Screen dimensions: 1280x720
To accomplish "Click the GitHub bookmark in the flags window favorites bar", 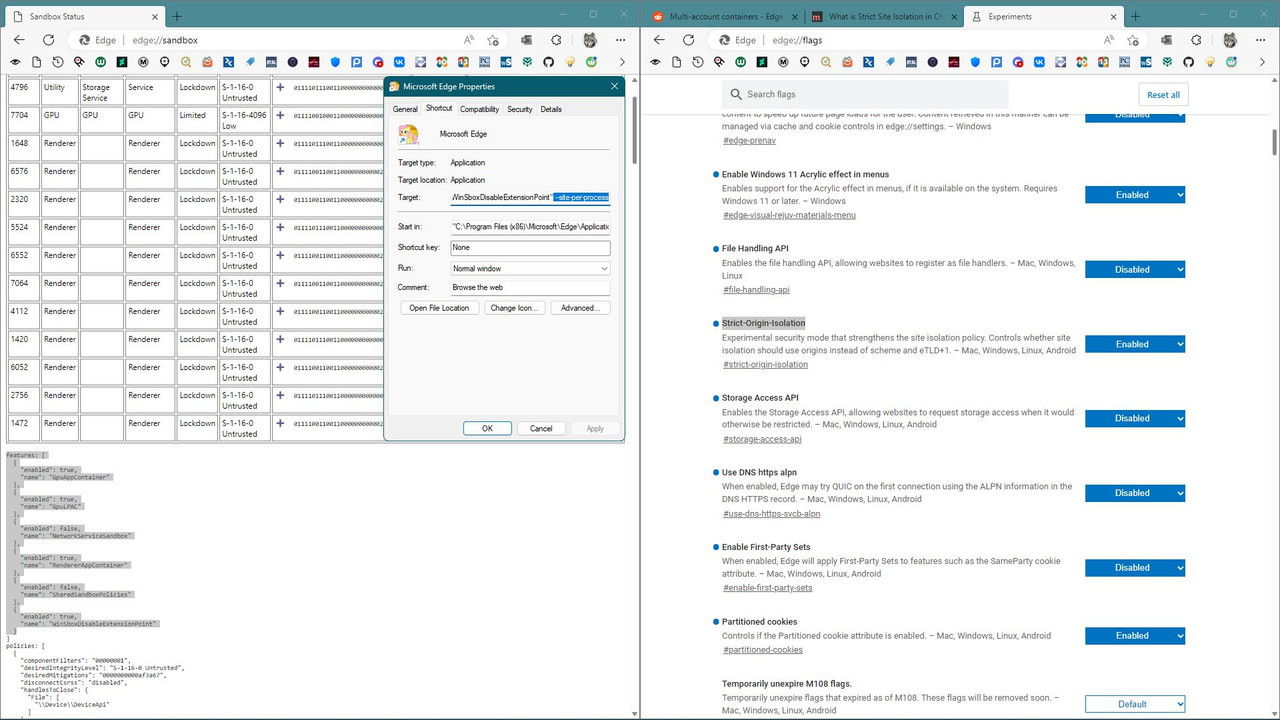I will coord(1188,62).
